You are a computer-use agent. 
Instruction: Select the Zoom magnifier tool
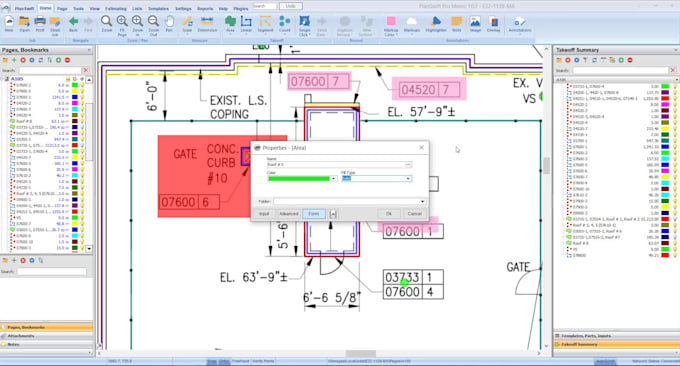107,24
